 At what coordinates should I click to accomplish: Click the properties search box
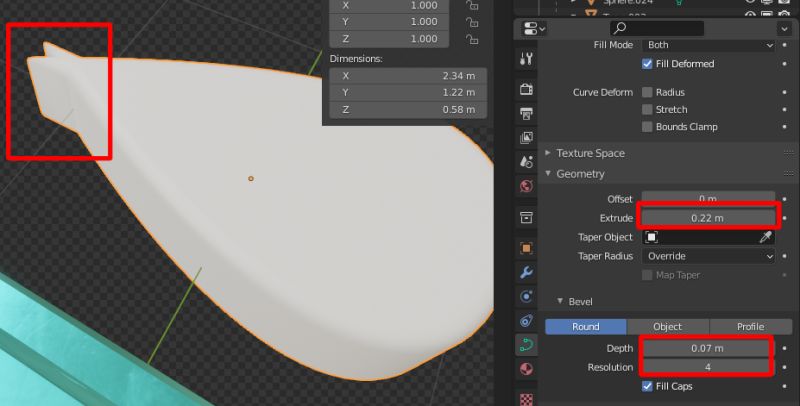pos(657,29)
